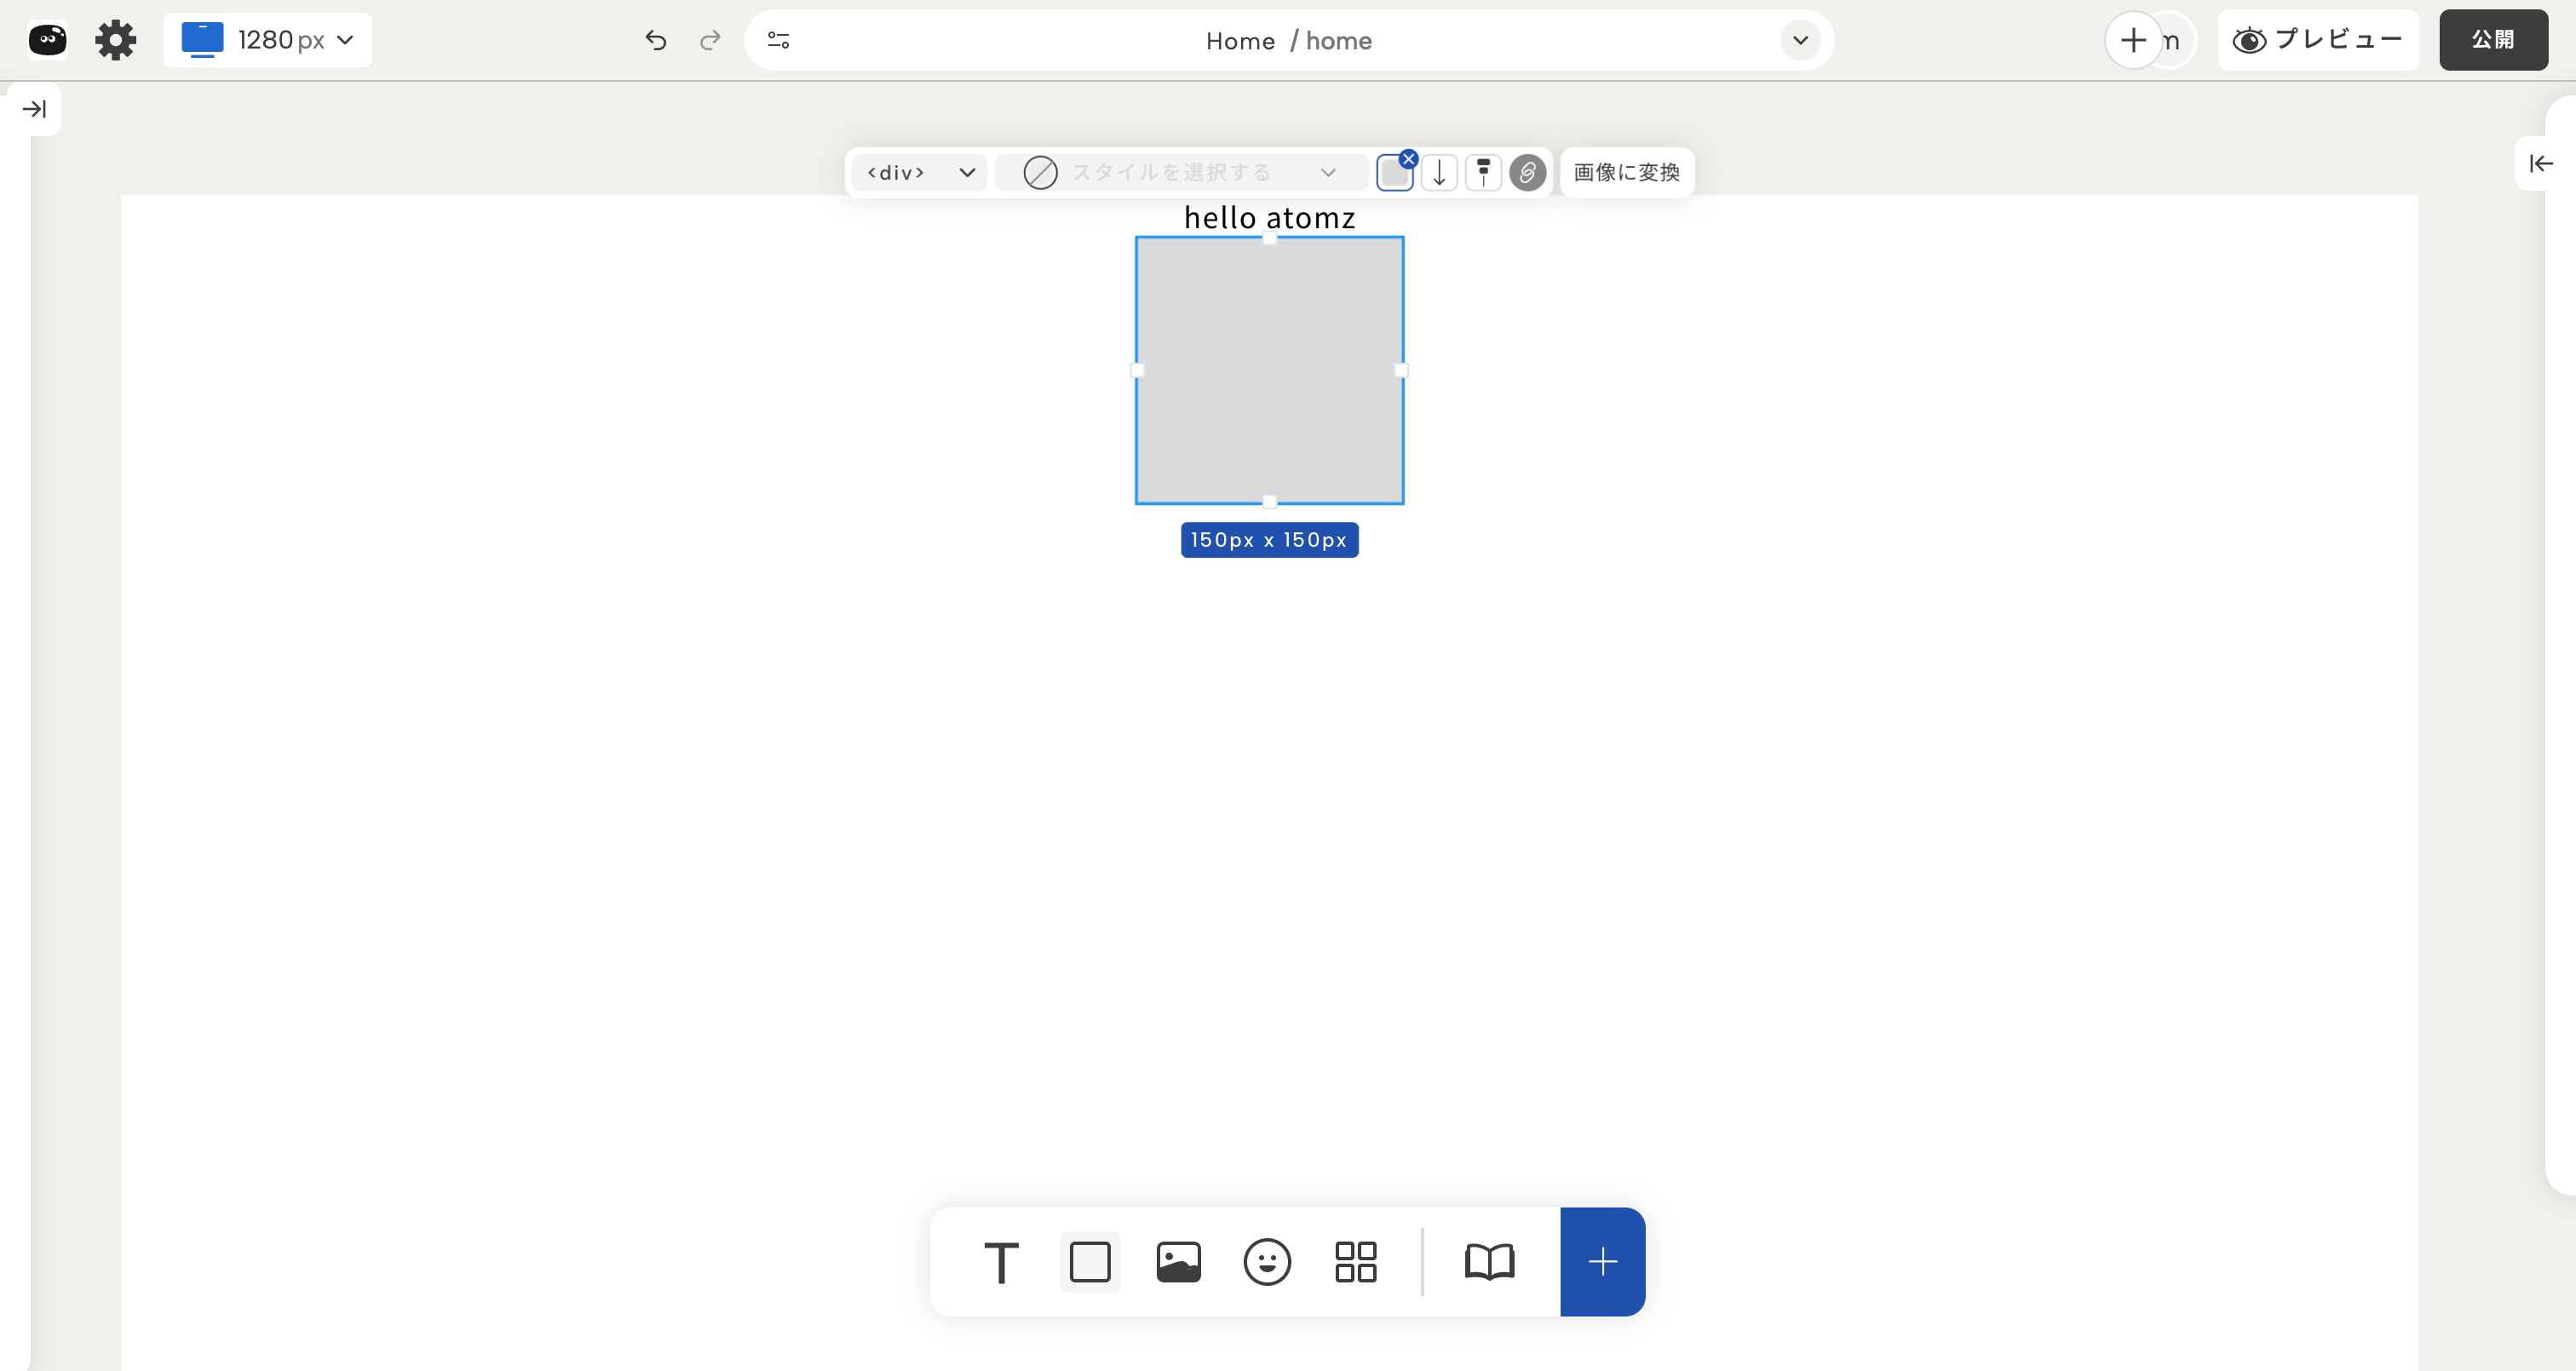The width and height of the screenshot is (2576, 1371).
Task: Toggle the pin position button
Action: pos(1483,173)
